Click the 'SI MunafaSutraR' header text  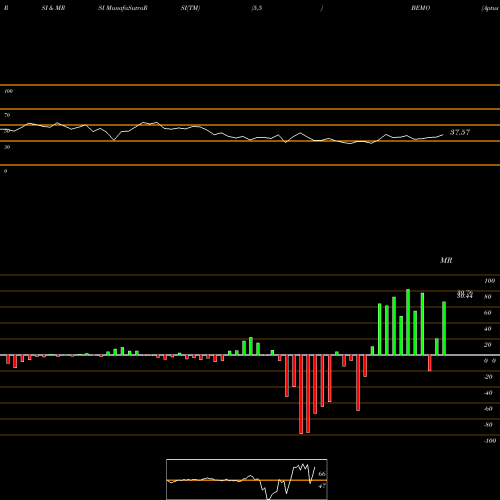[123, 8]
